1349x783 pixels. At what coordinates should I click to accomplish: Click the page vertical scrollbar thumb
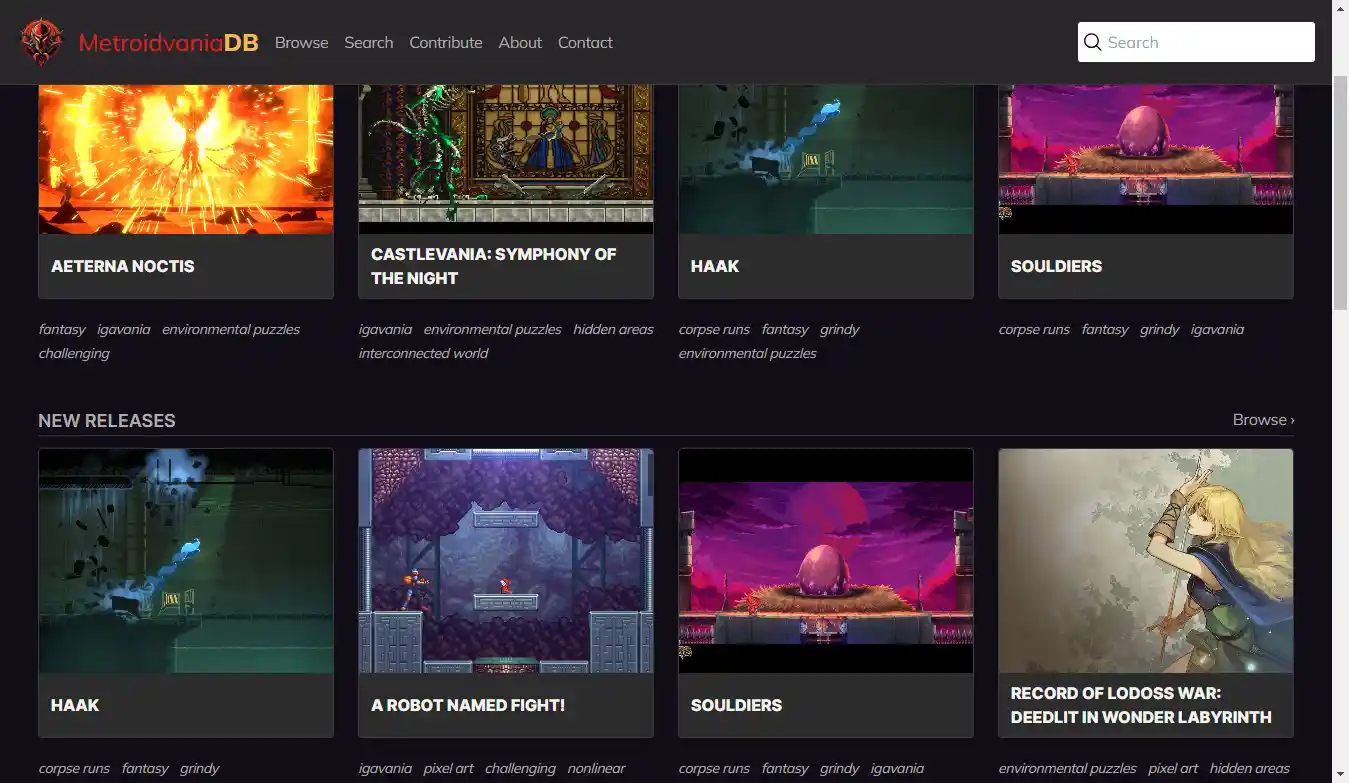(1341, 193)
